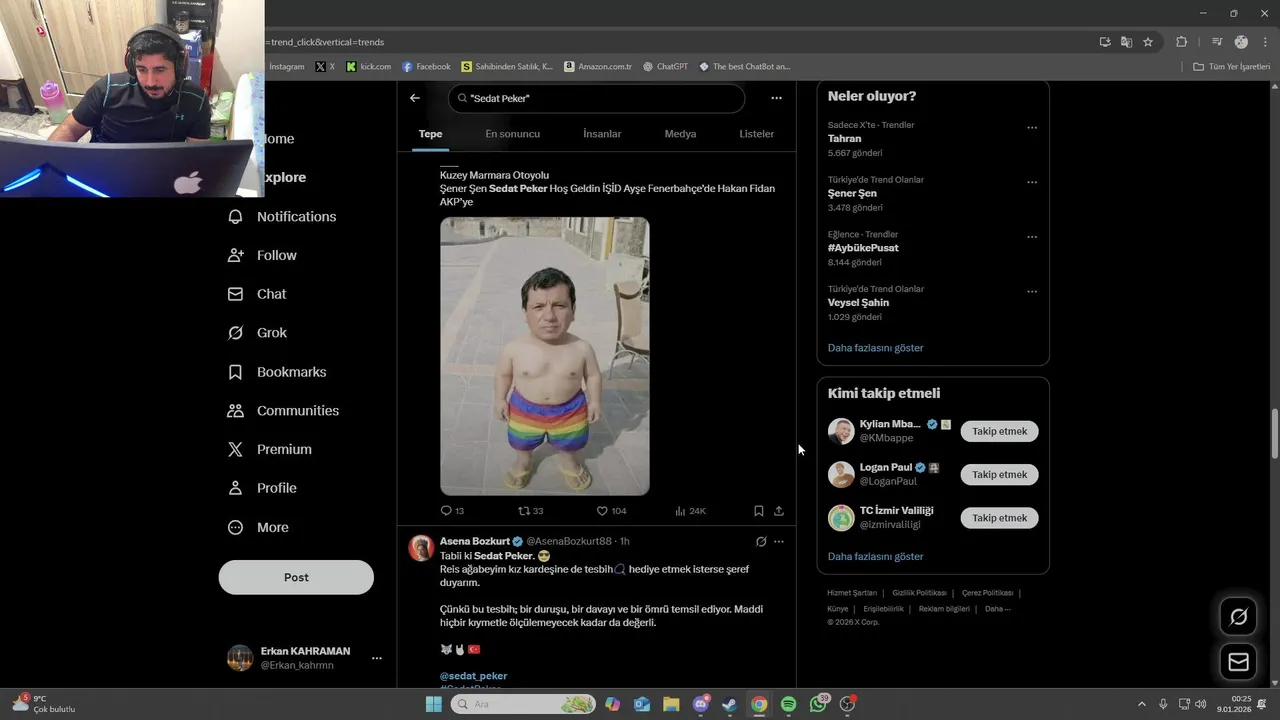Go to Profile from sidebar

(263, 488)
